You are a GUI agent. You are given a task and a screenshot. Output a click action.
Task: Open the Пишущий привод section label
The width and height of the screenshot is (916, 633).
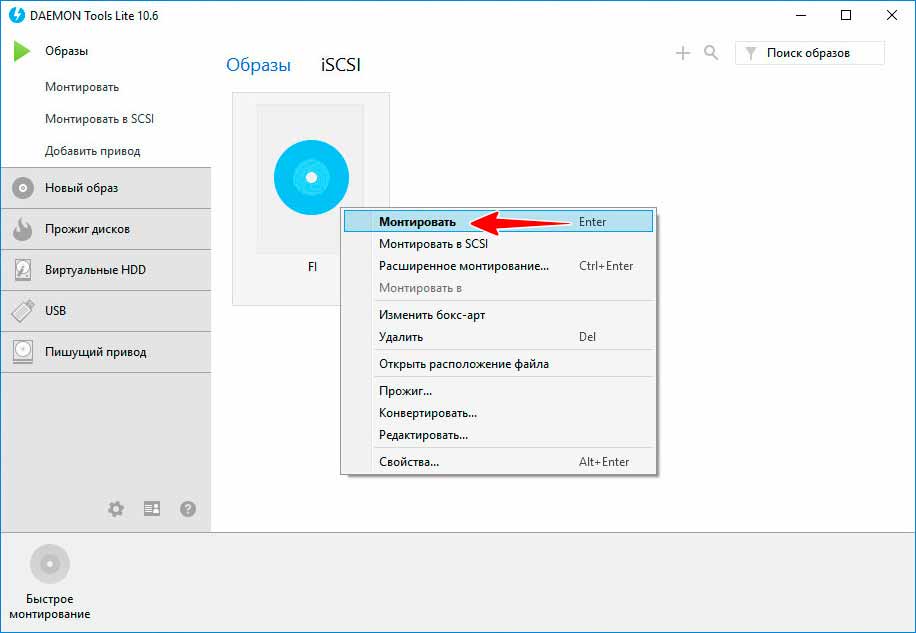[x=95, y=352]
